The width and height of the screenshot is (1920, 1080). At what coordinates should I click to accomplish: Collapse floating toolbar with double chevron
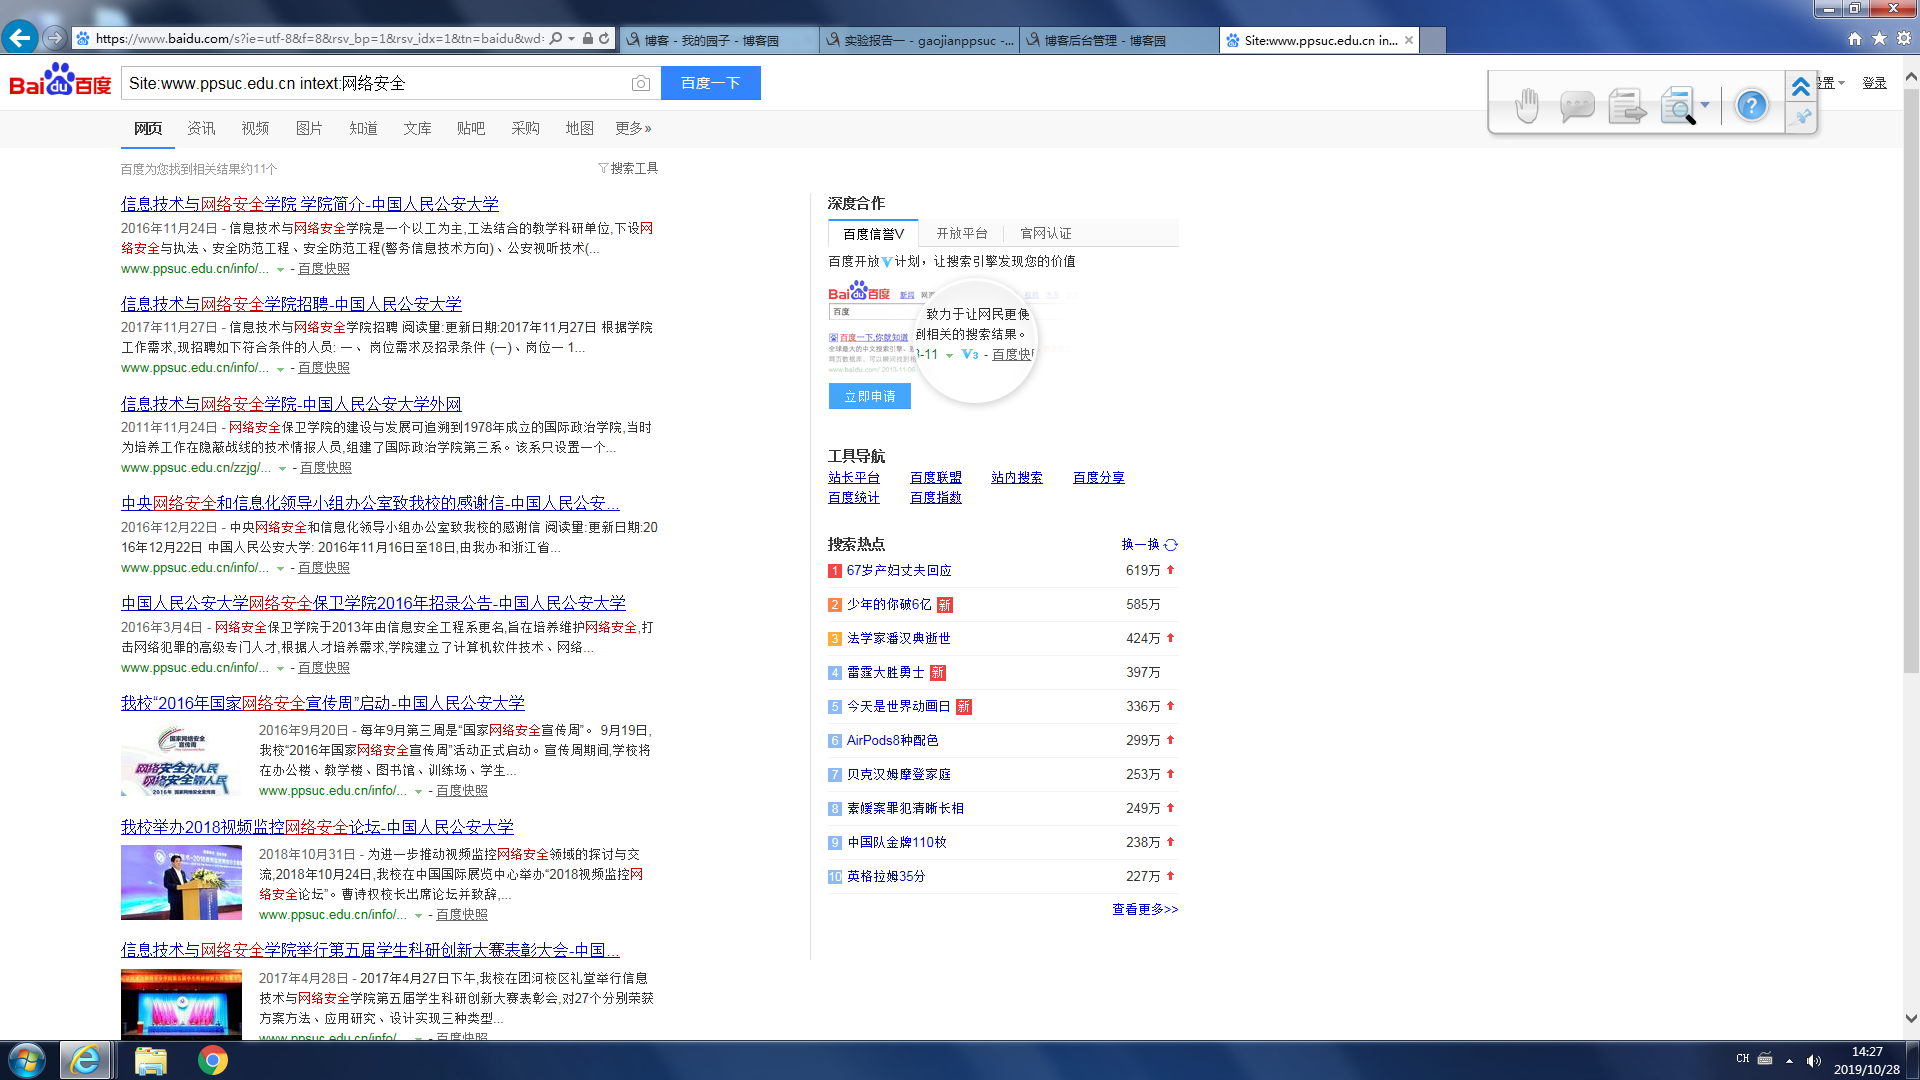point(1801,87)
